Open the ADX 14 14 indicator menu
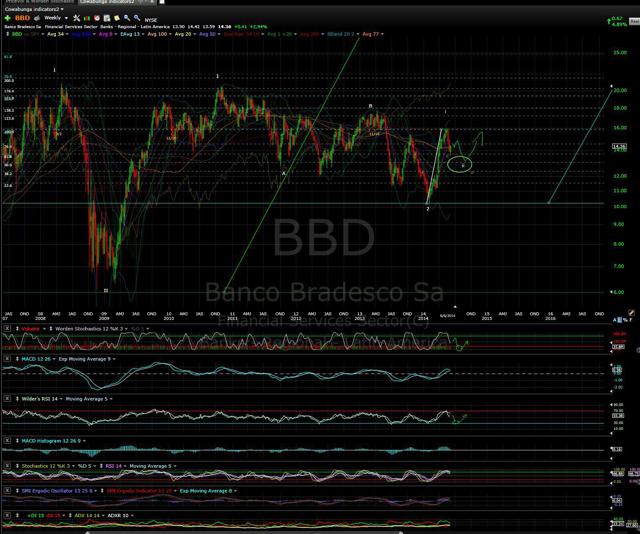The image size is (640, 534). click(89, 516)
